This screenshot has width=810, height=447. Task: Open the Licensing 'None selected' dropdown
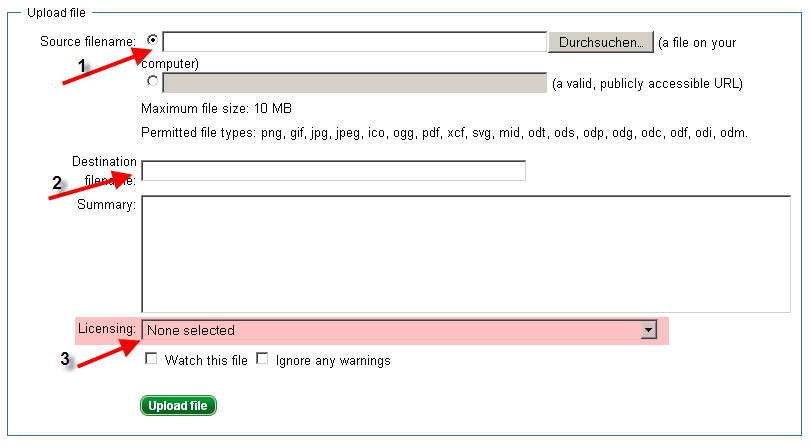[390, 330]
